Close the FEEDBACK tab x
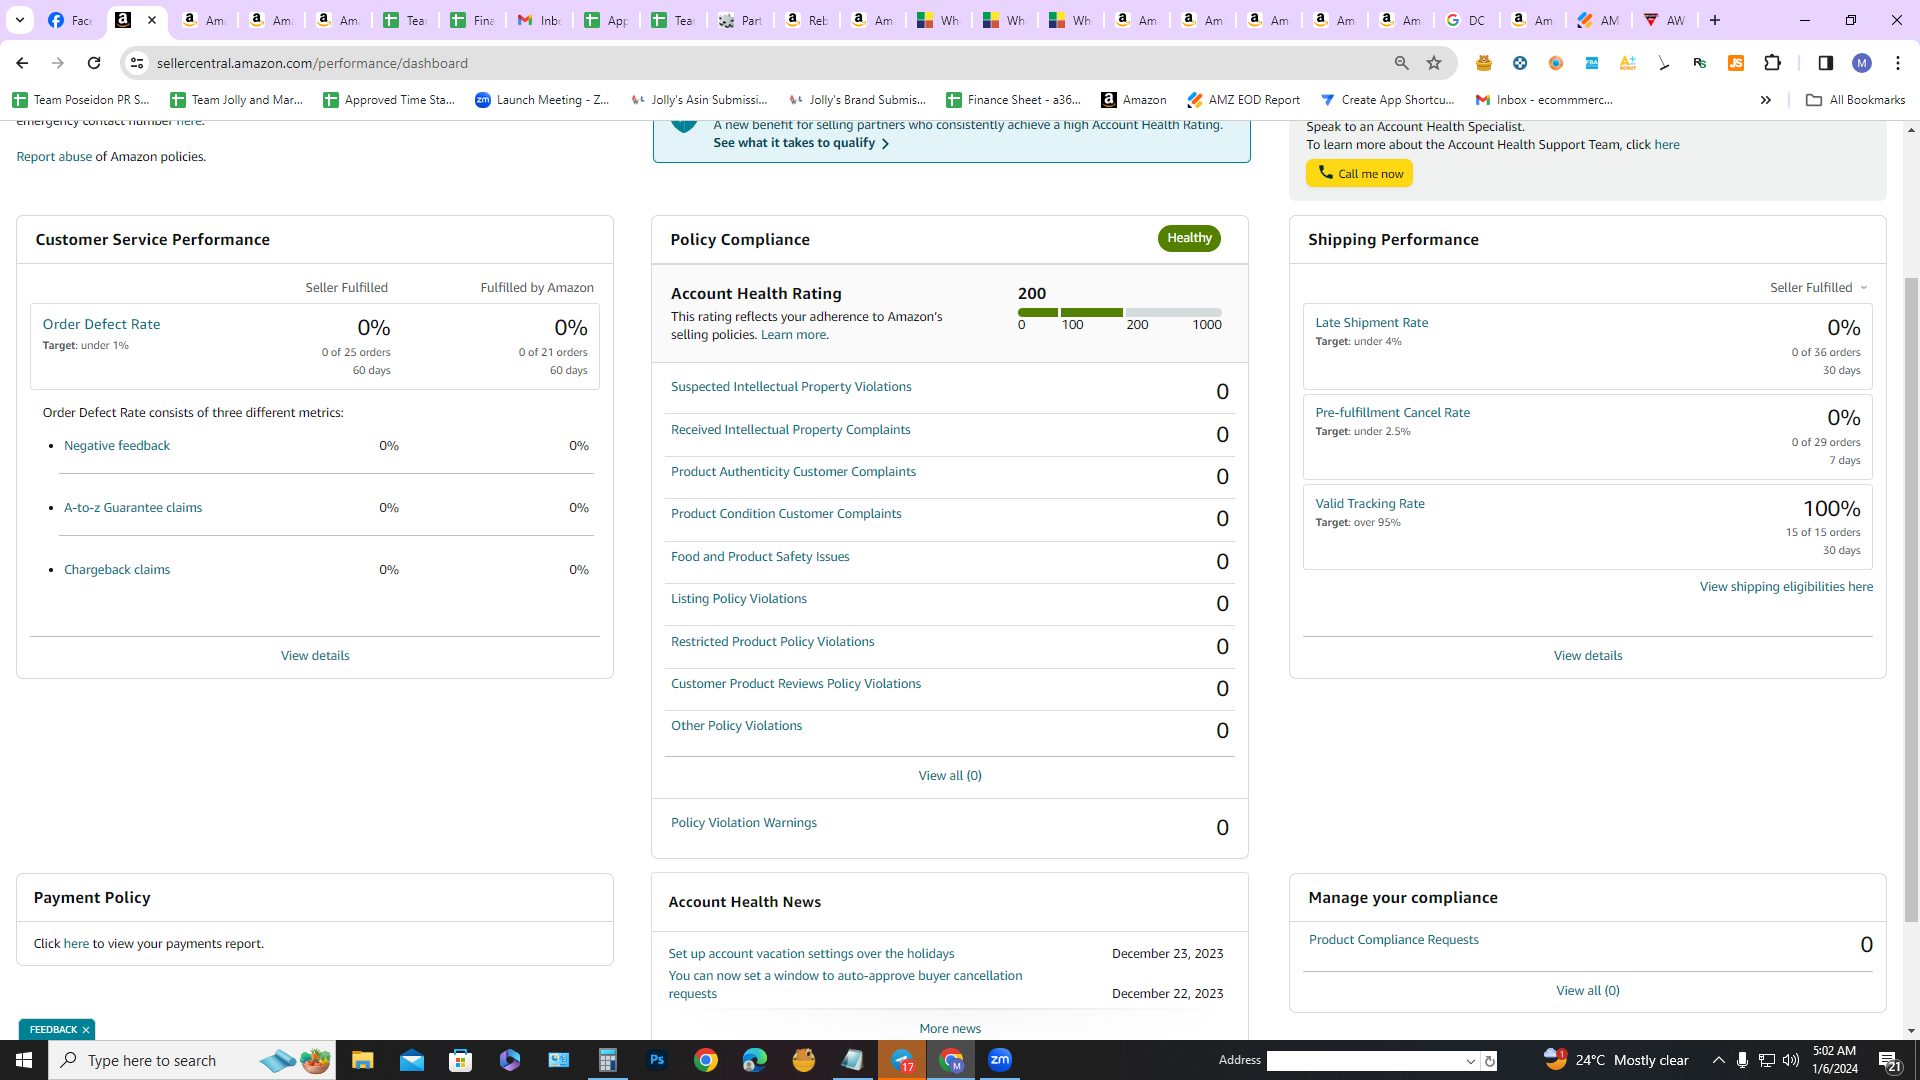This screenshot has height=1080, width=1920. pyautogui.click(x=86, y=1030)
